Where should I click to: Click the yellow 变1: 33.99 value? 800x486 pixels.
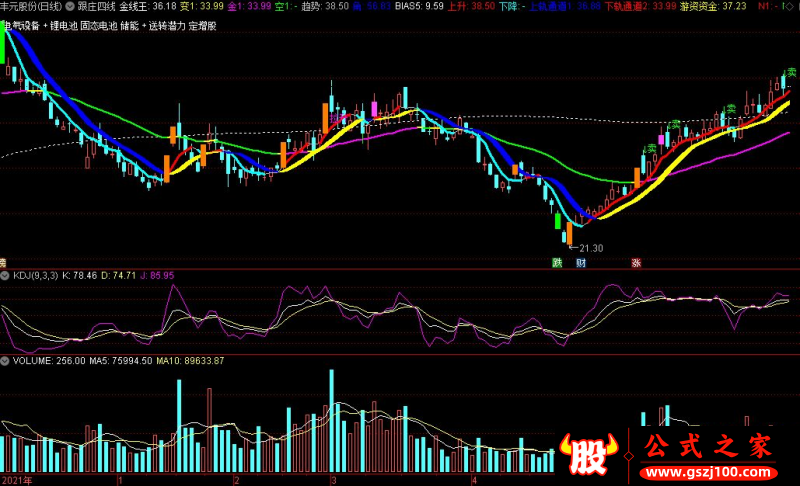(x=202, y=7)
